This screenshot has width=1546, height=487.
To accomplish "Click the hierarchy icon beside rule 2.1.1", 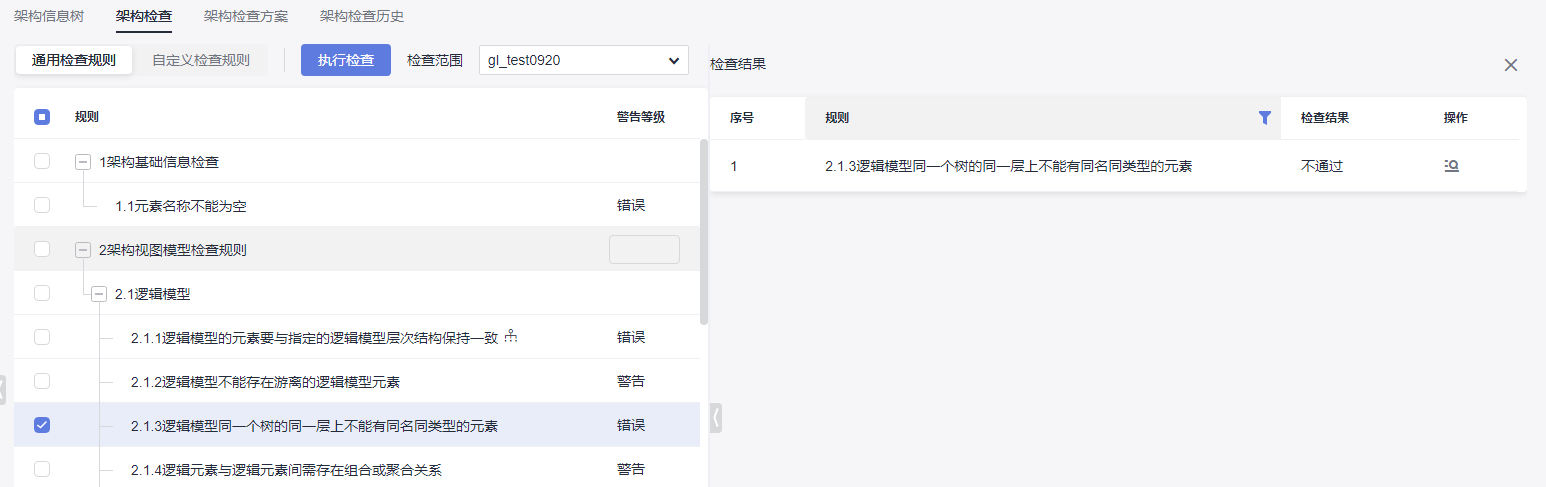I will point(511,337).
